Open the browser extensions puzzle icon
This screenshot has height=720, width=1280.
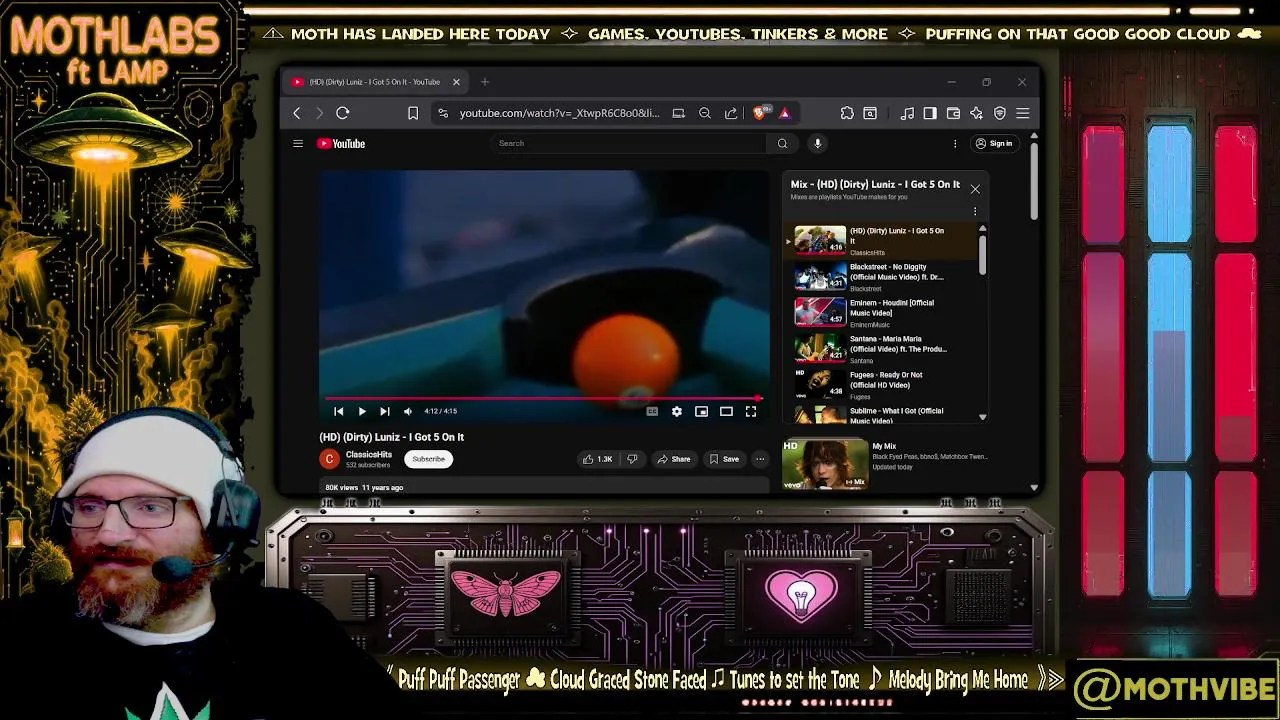pyautogui.click(x=847, y=113)
